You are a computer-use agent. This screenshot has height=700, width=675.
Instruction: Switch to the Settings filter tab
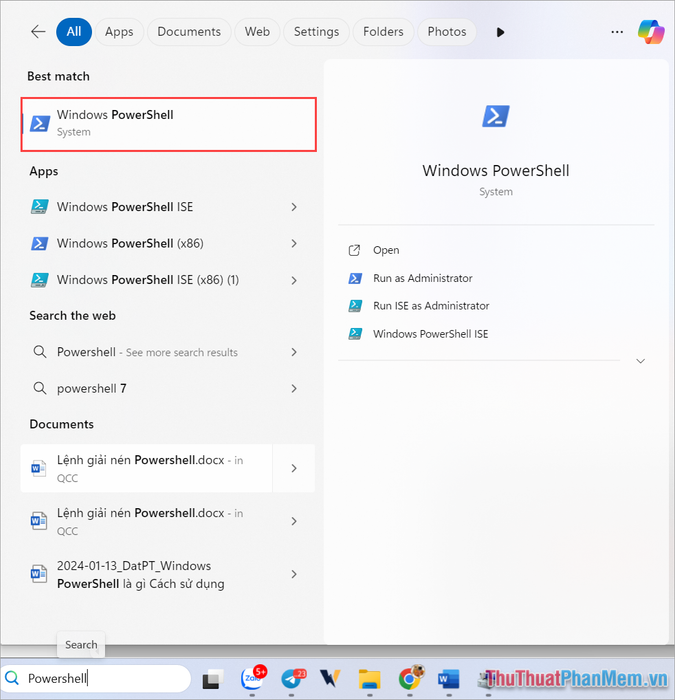[316, 32]
